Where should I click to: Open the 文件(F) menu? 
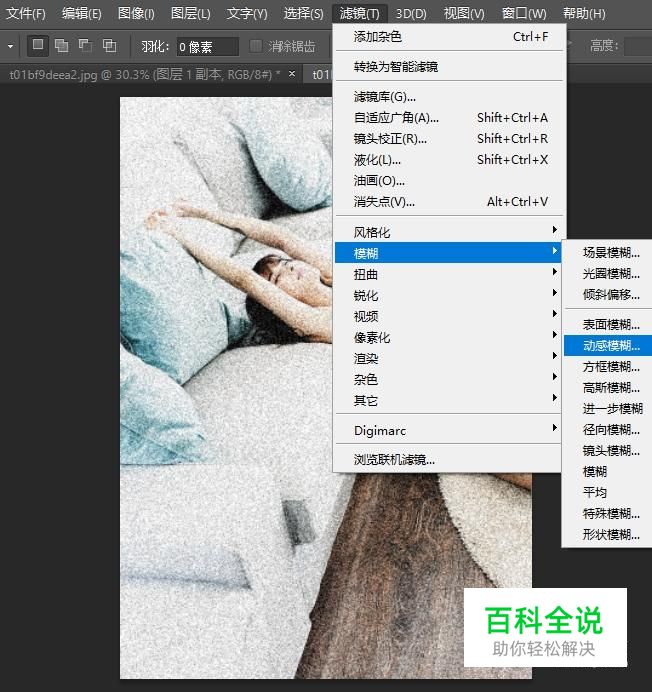coord(26,14)
